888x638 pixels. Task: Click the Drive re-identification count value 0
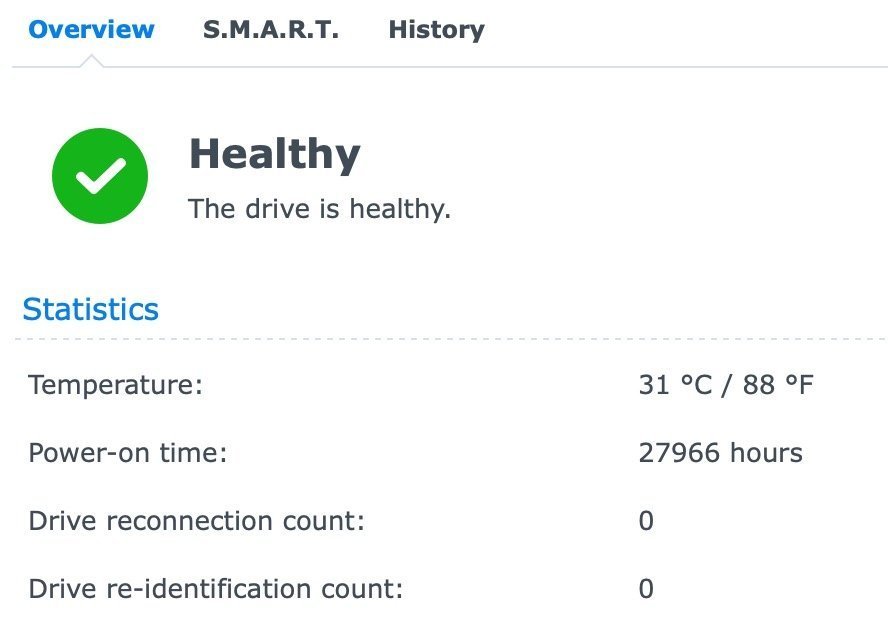(646, 589)
